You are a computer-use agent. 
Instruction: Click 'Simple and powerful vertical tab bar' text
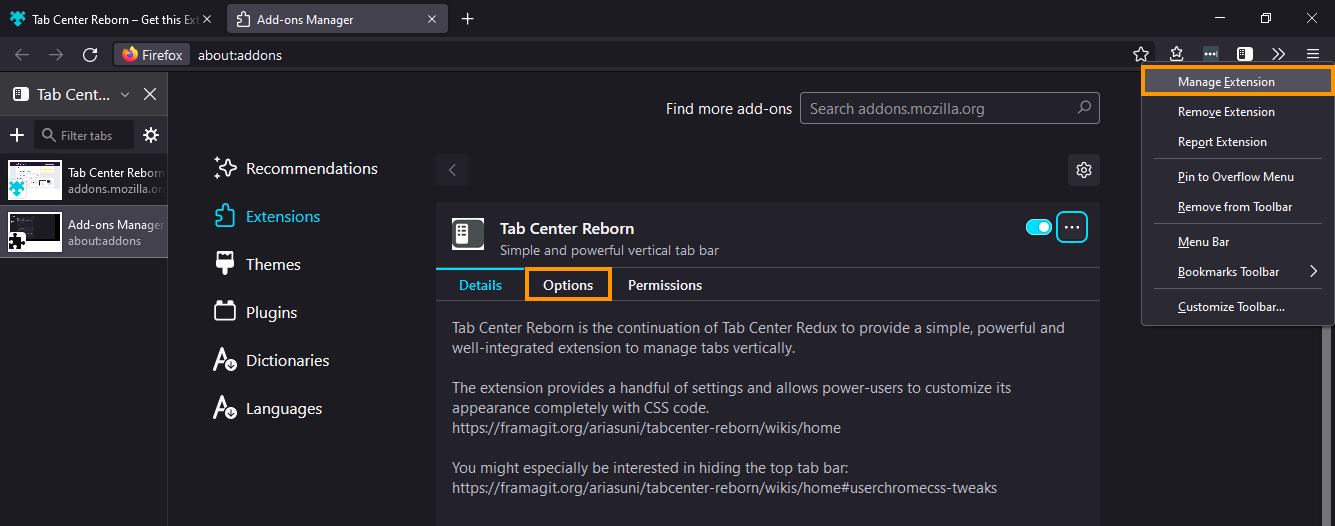(609, 250)
